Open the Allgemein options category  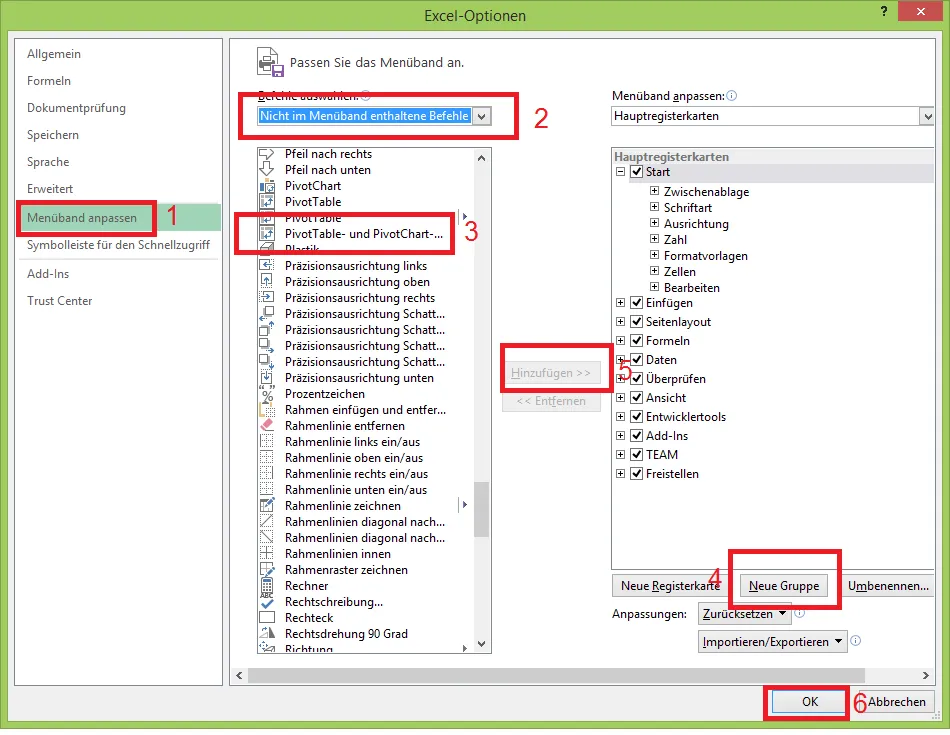54,54
